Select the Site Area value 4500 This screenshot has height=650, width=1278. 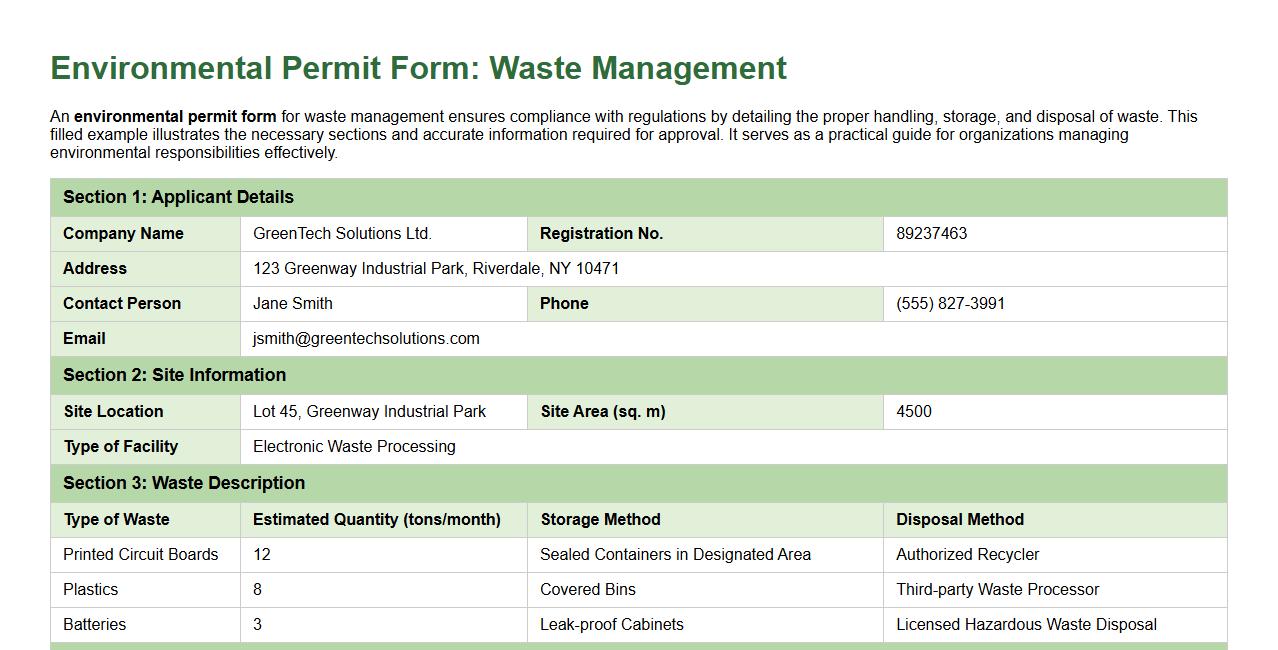[914, 411]
